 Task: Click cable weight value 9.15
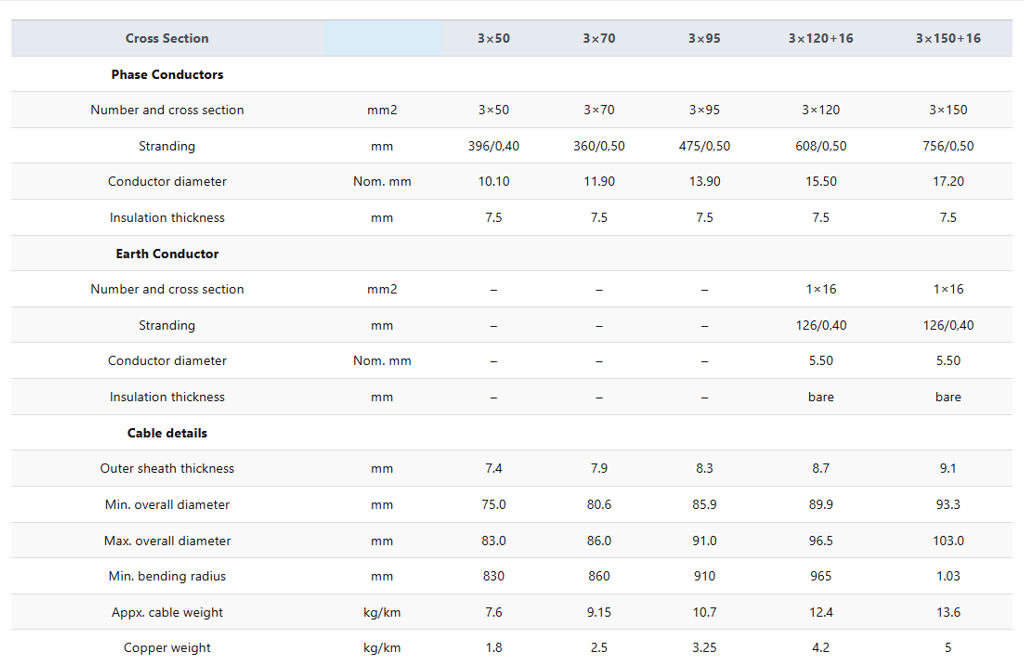[599, 613]
